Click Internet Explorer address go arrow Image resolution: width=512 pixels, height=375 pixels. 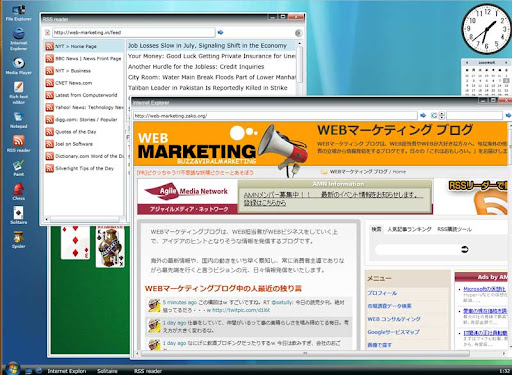pyautogui.click(x=423, y=115)
